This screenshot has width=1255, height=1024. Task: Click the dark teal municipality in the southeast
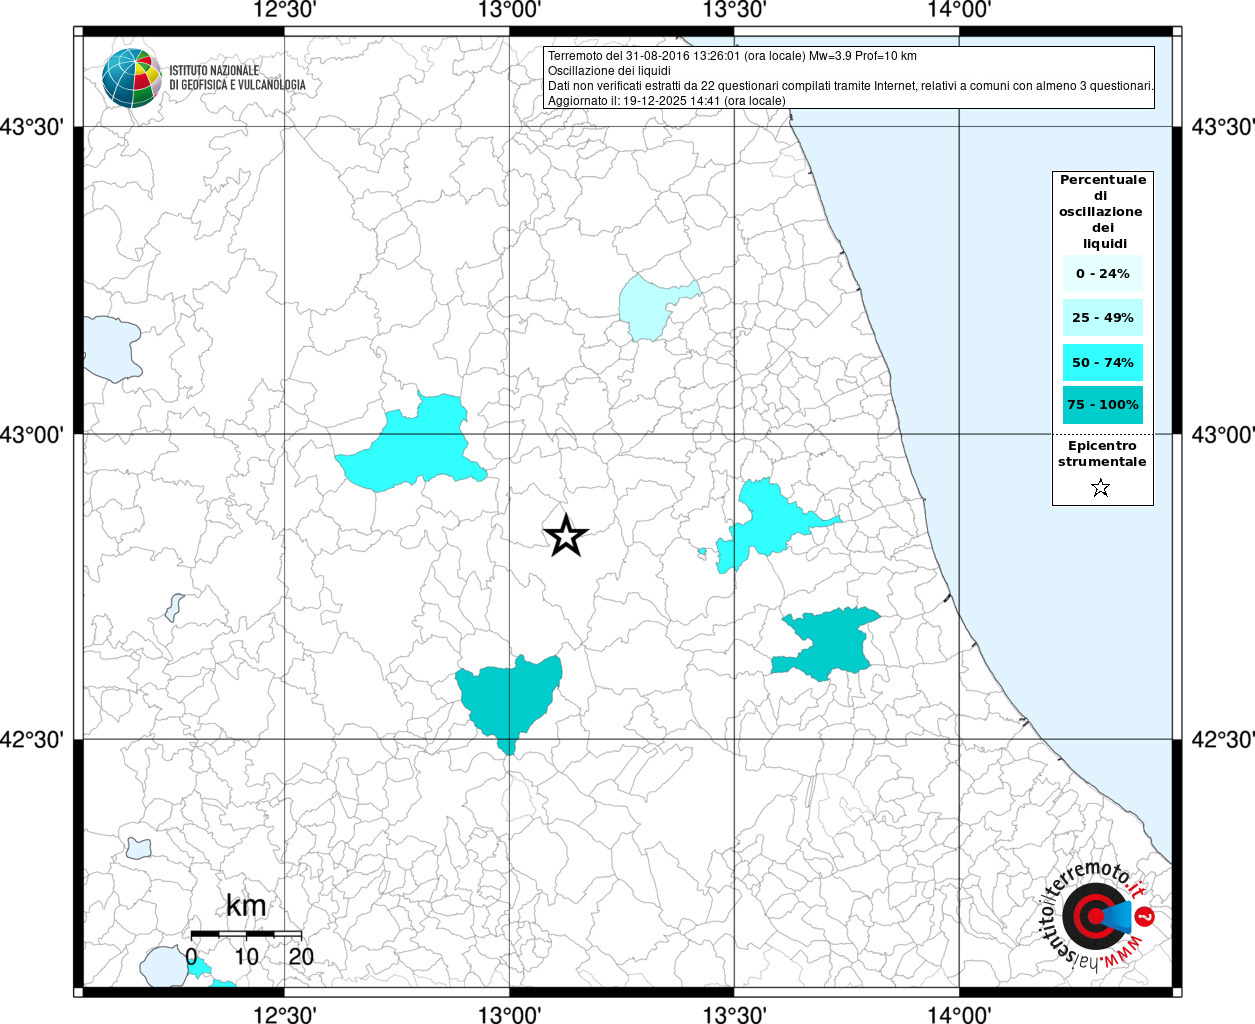[830, 642]
